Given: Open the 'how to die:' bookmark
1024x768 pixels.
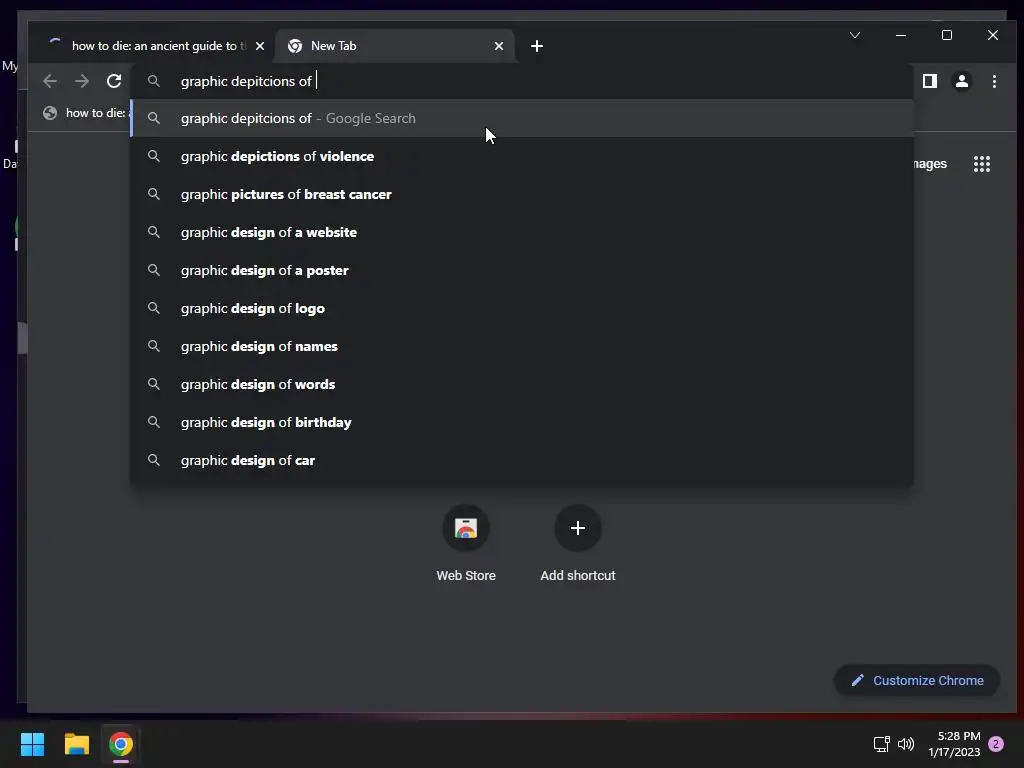Looking at the screenshot, I should tap(84, 113).
